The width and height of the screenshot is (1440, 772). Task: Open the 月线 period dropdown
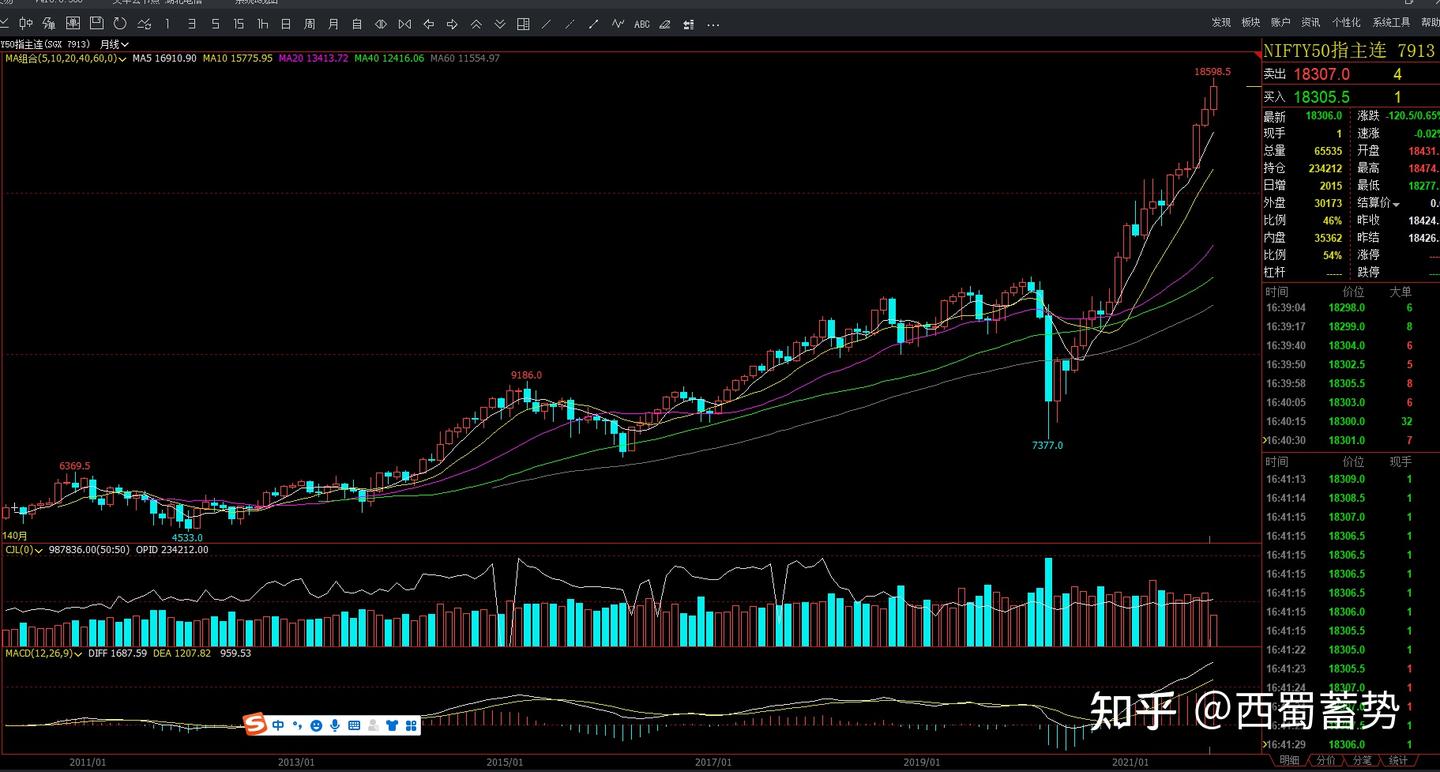114,44
